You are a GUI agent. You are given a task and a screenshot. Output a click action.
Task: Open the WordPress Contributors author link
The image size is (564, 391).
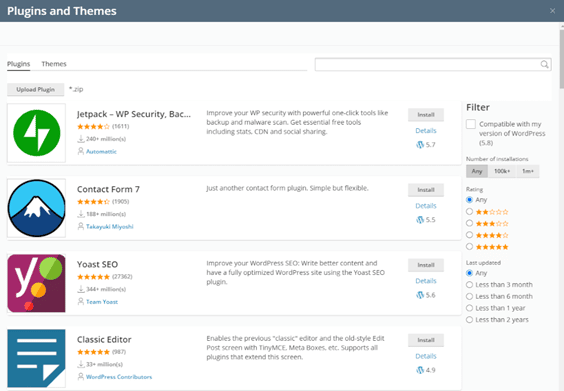coord(119,377)
